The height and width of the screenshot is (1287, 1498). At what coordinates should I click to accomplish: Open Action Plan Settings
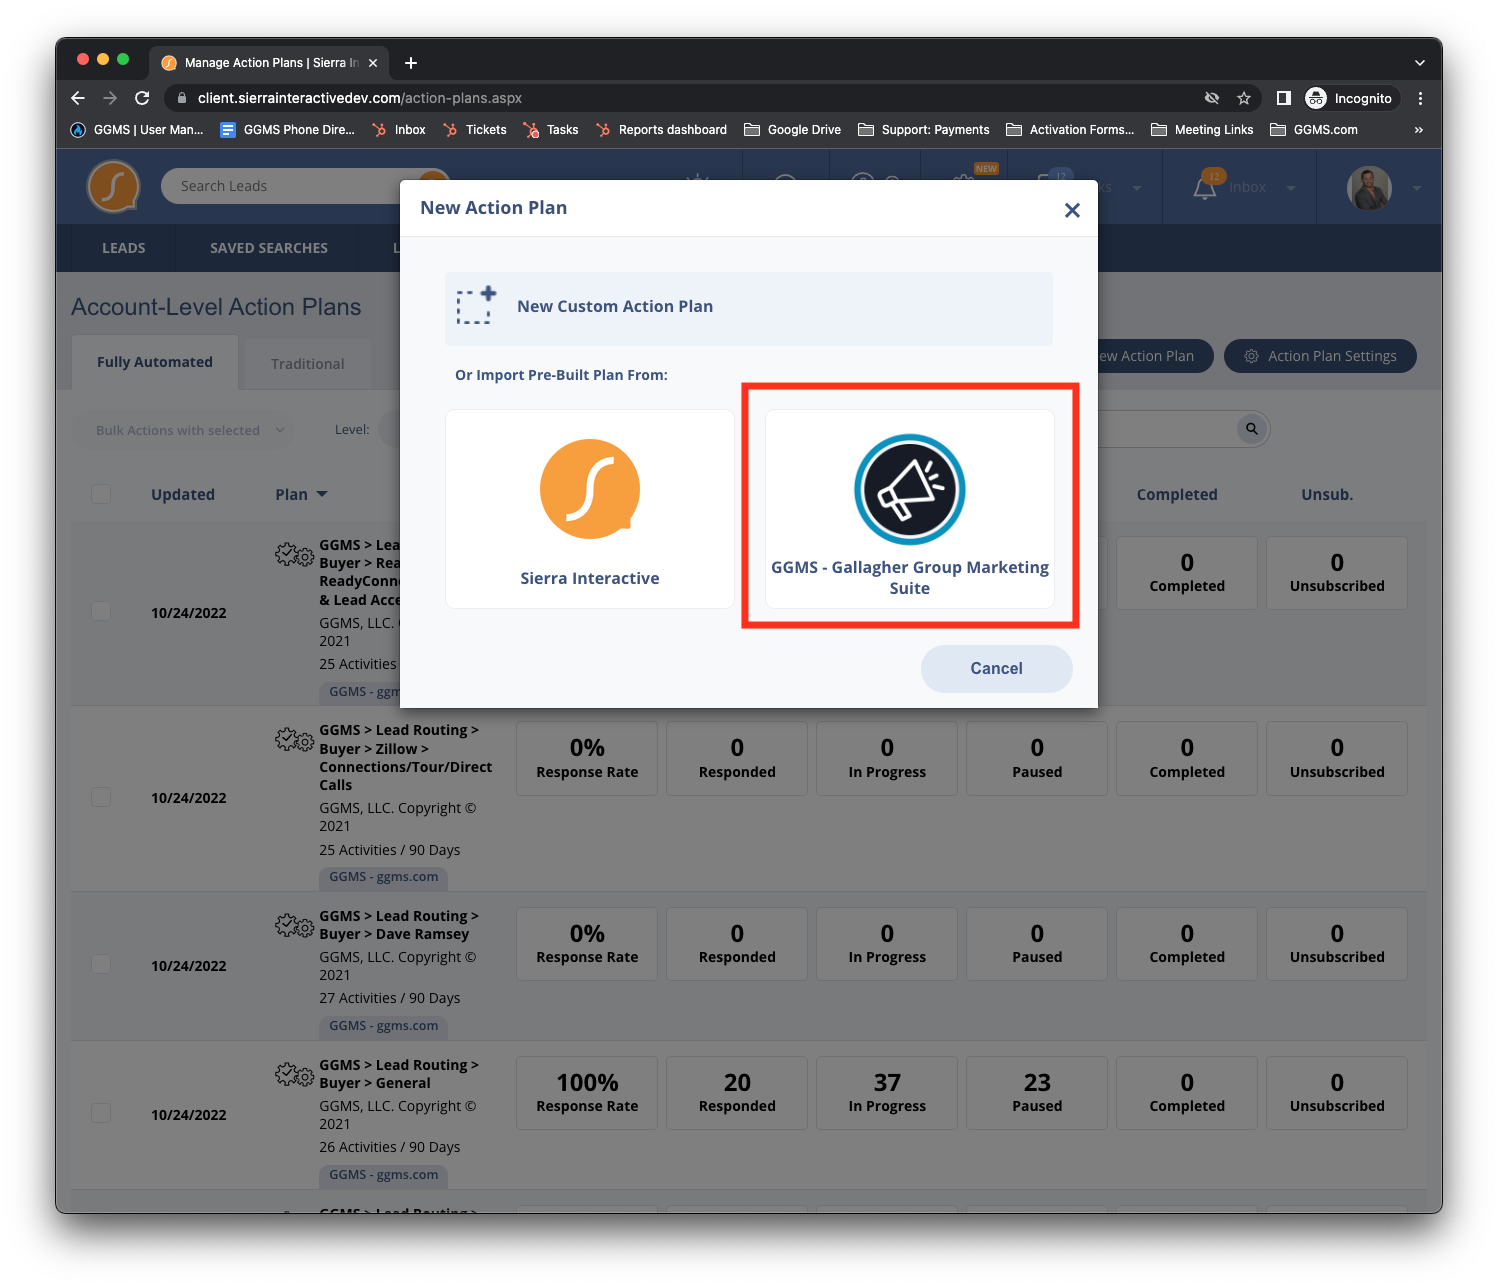(1320, 356)
